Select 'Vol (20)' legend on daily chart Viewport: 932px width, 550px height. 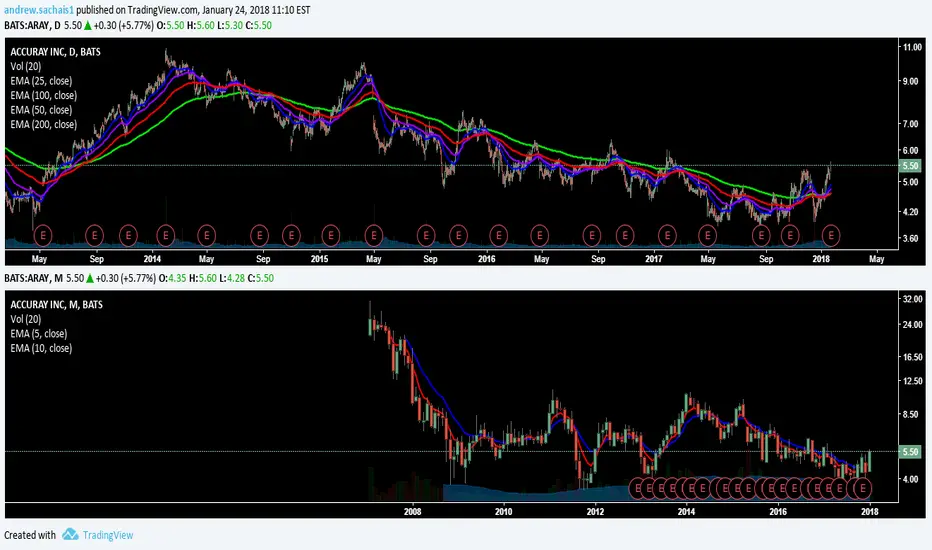point(26,67)
